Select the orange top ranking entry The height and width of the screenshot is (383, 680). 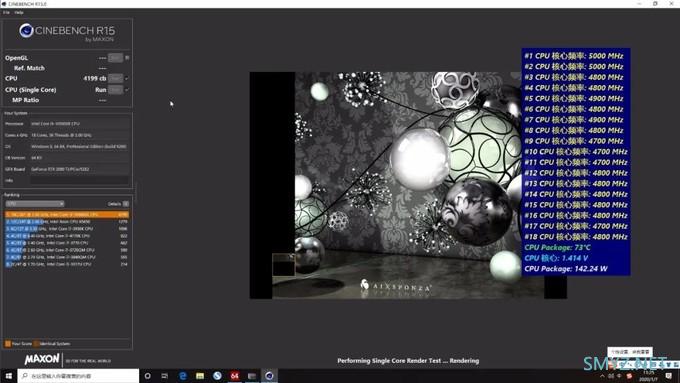(67, 214)
